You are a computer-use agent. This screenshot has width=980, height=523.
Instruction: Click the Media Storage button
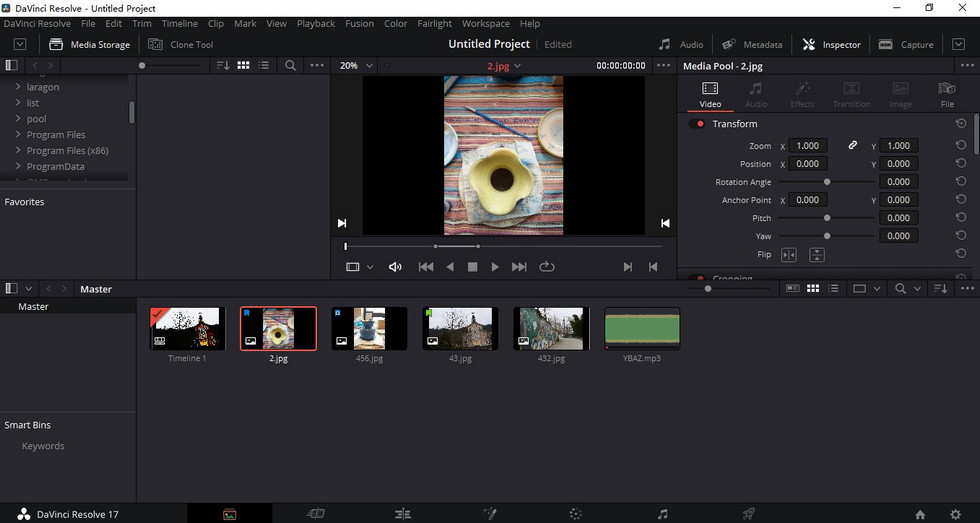point(89,44)
